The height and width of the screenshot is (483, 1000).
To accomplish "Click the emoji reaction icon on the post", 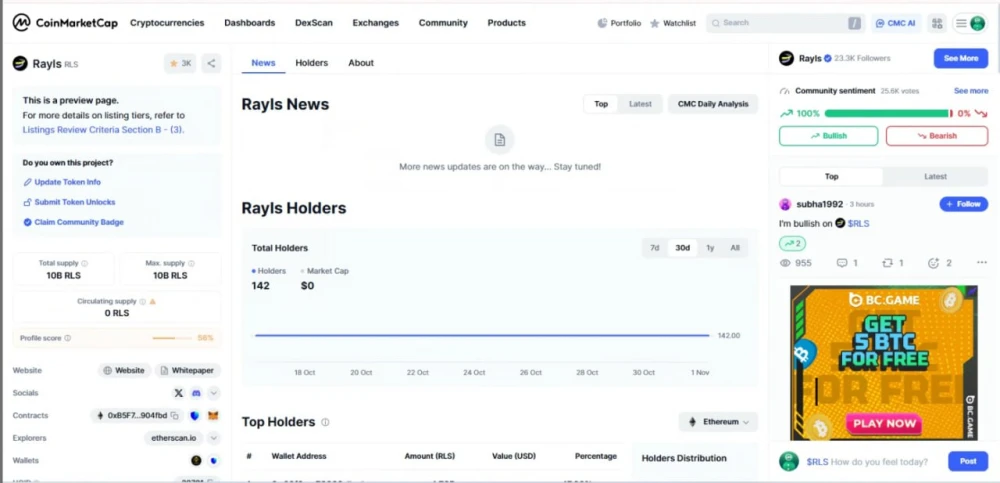I will pyautogui.click(x=933, y=263).
